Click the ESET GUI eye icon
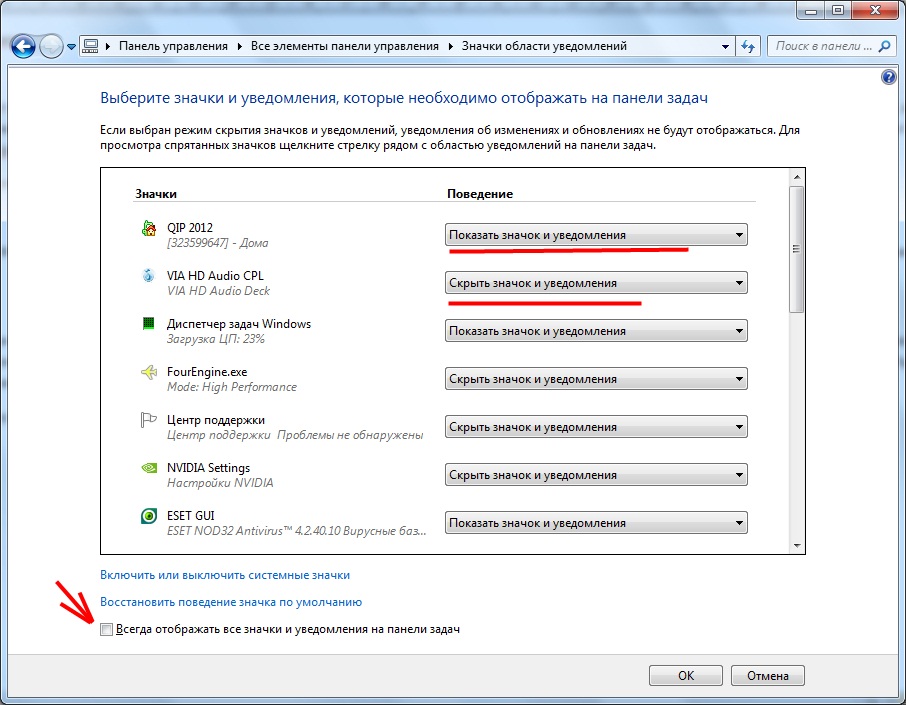 149,515
